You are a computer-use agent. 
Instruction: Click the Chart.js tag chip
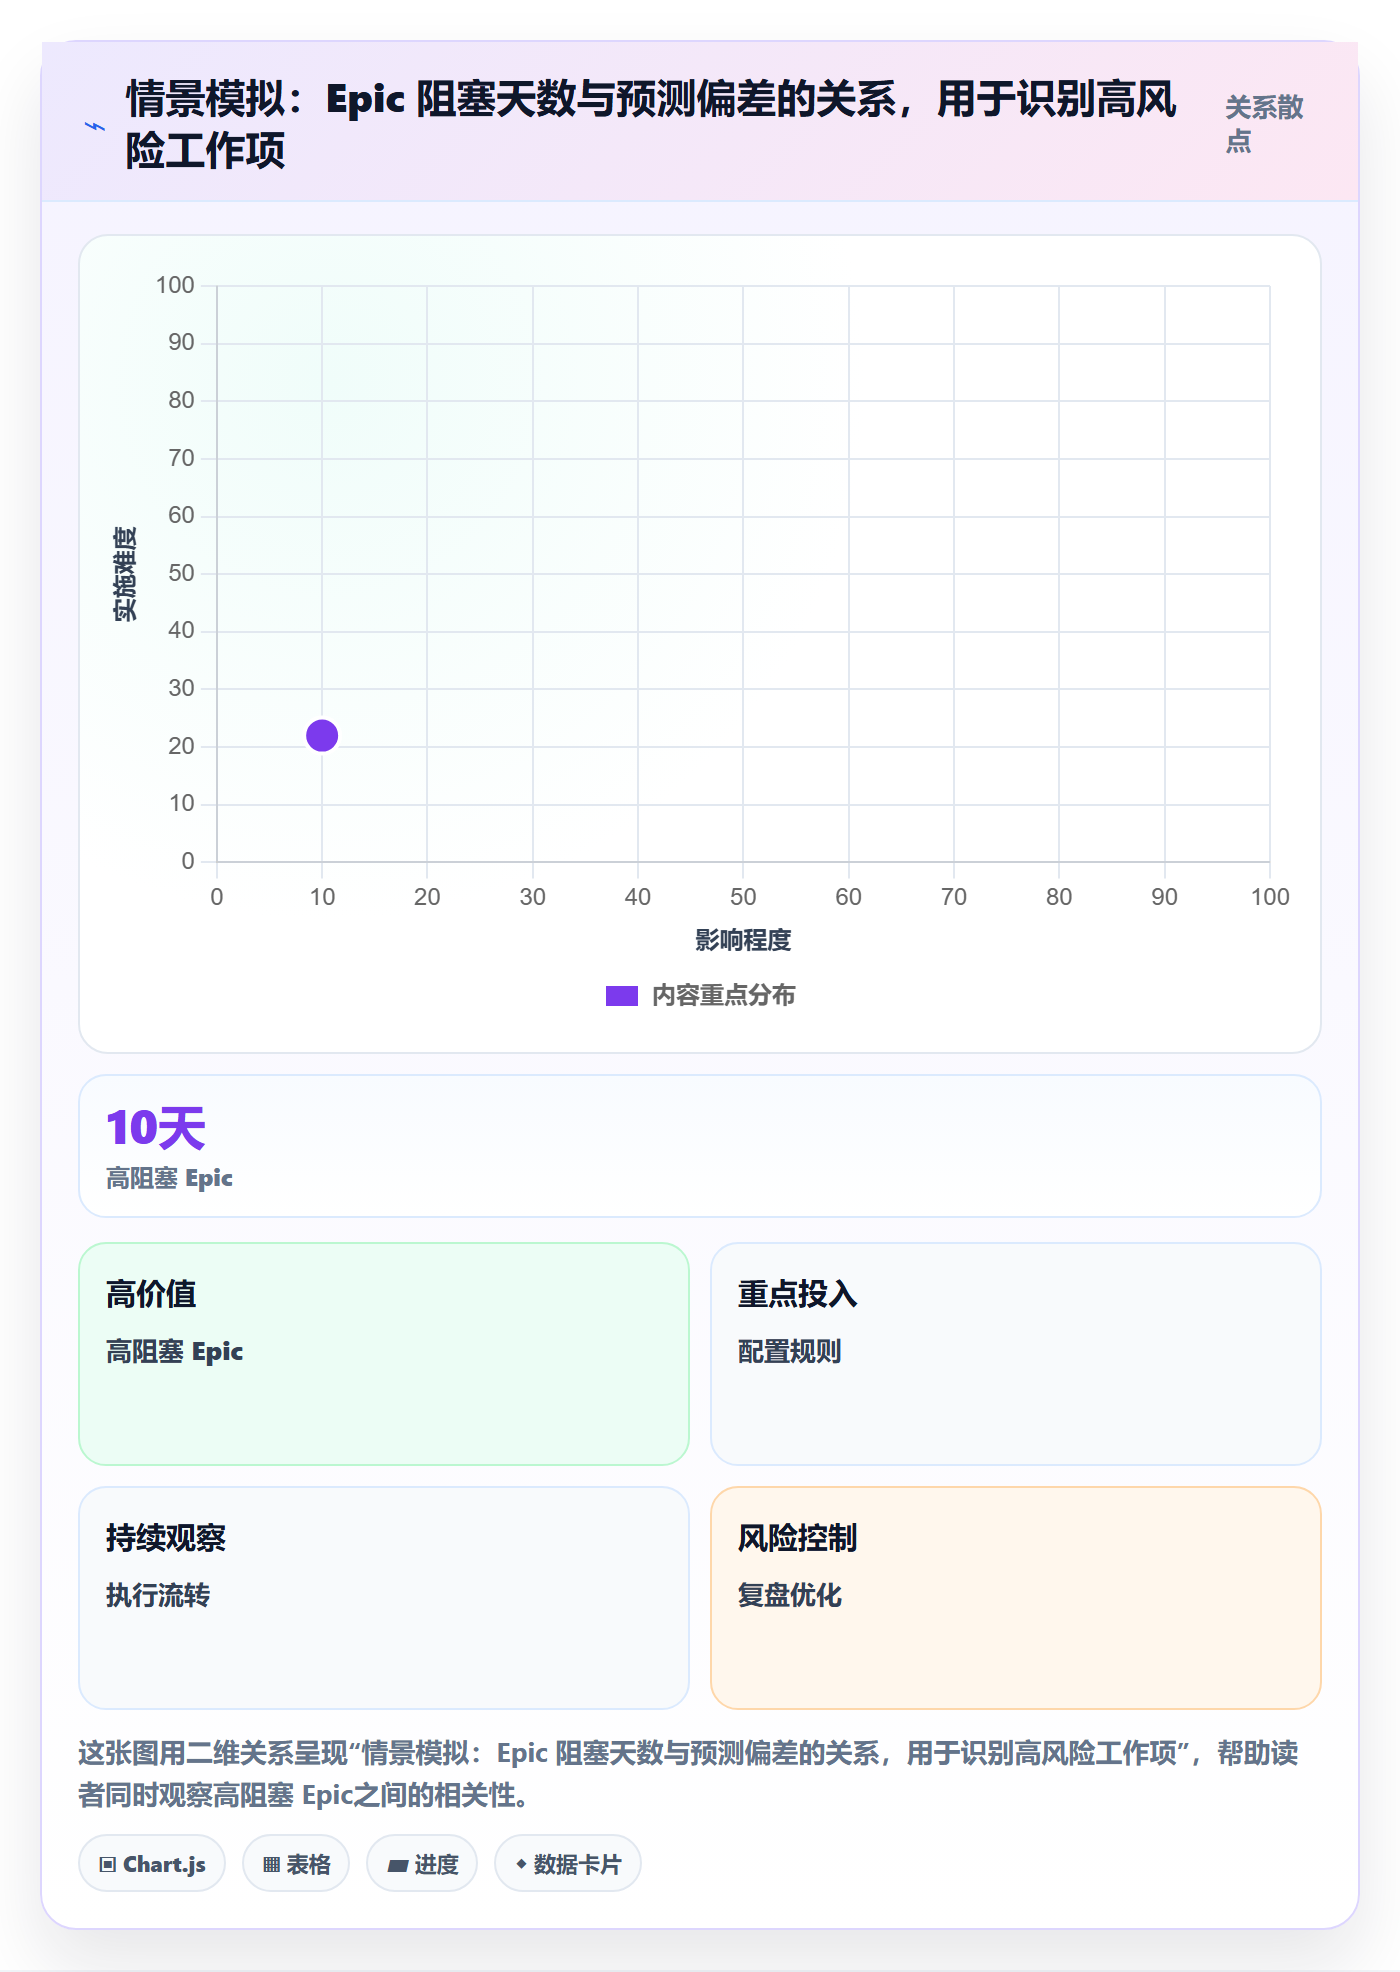click(x=152, y=1864)
